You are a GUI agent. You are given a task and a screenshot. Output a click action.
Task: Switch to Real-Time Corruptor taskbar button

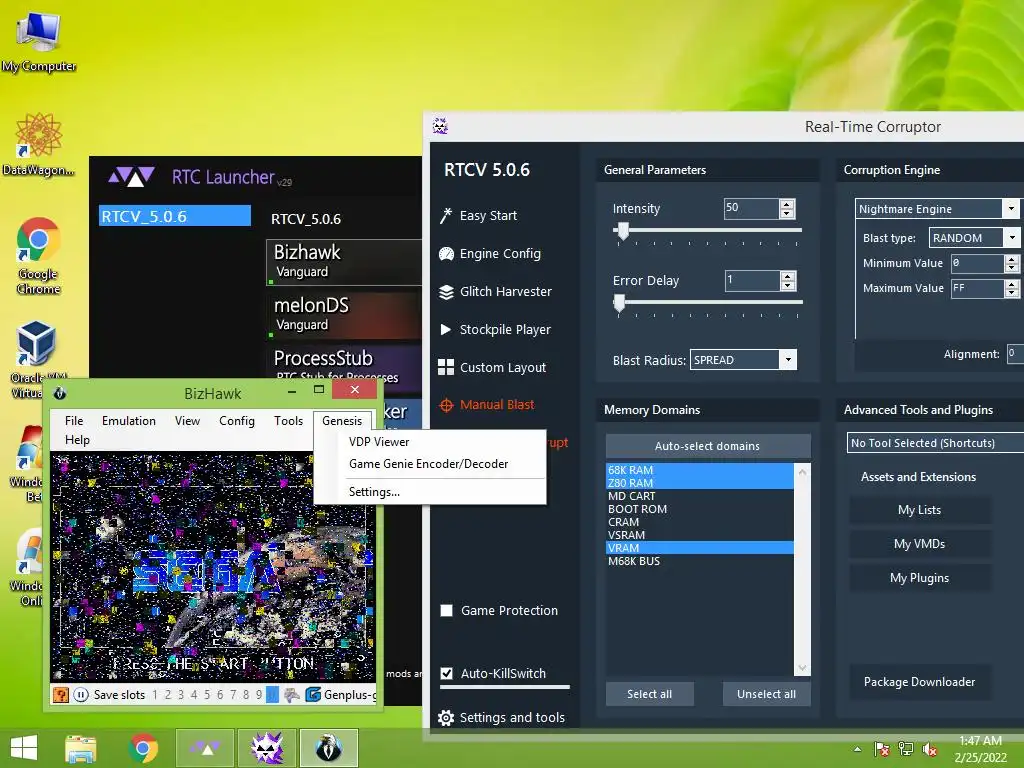tap(267, 748)
